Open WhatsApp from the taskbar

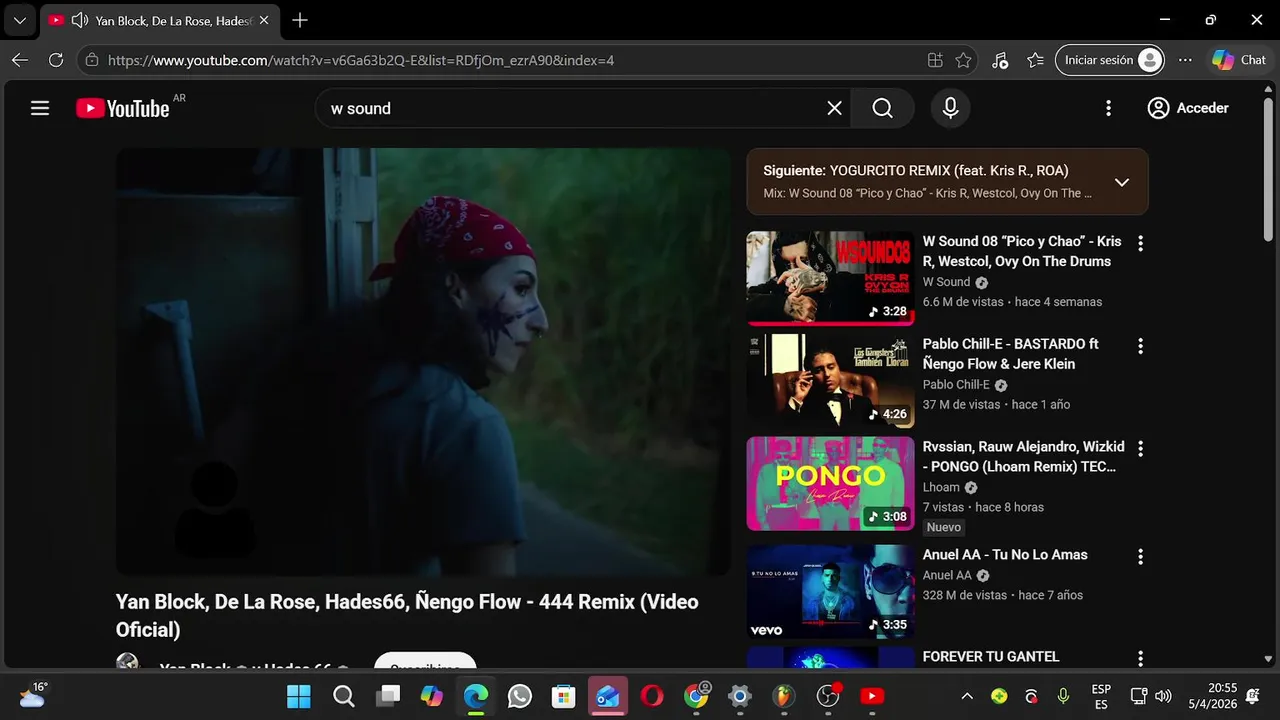519,696
